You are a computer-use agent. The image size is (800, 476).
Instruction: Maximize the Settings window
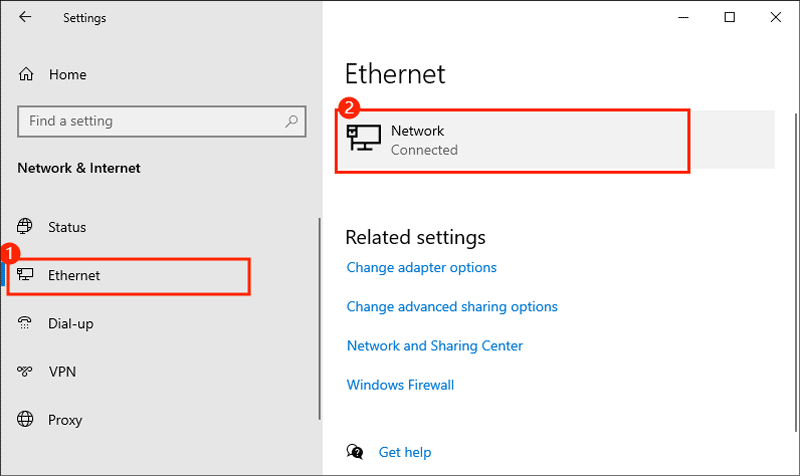[730, 17]
